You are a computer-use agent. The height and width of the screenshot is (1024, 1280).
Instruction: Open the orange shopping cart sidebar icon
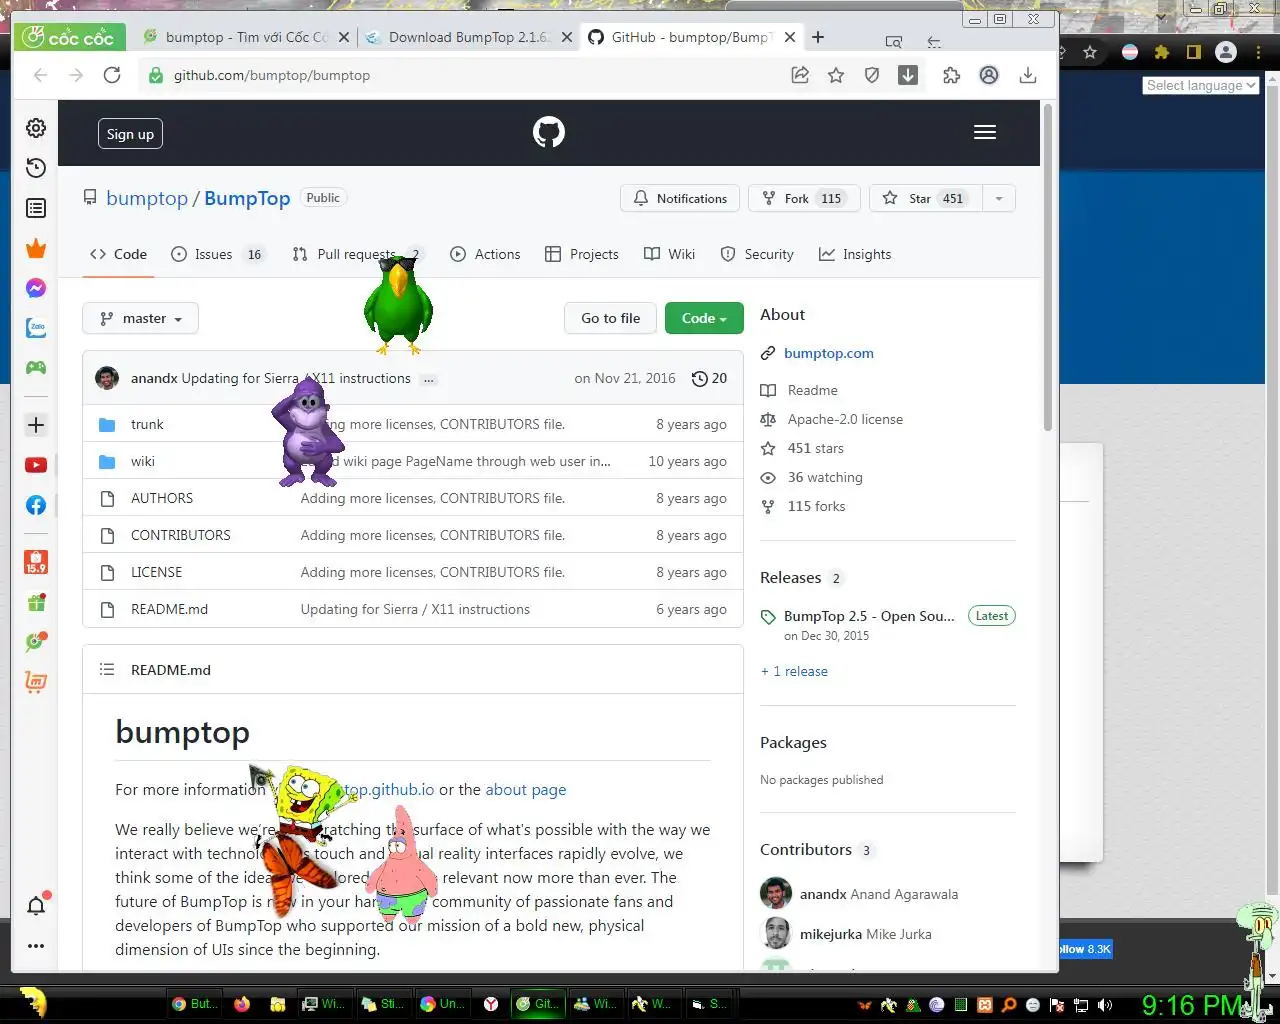pos(36,682)
